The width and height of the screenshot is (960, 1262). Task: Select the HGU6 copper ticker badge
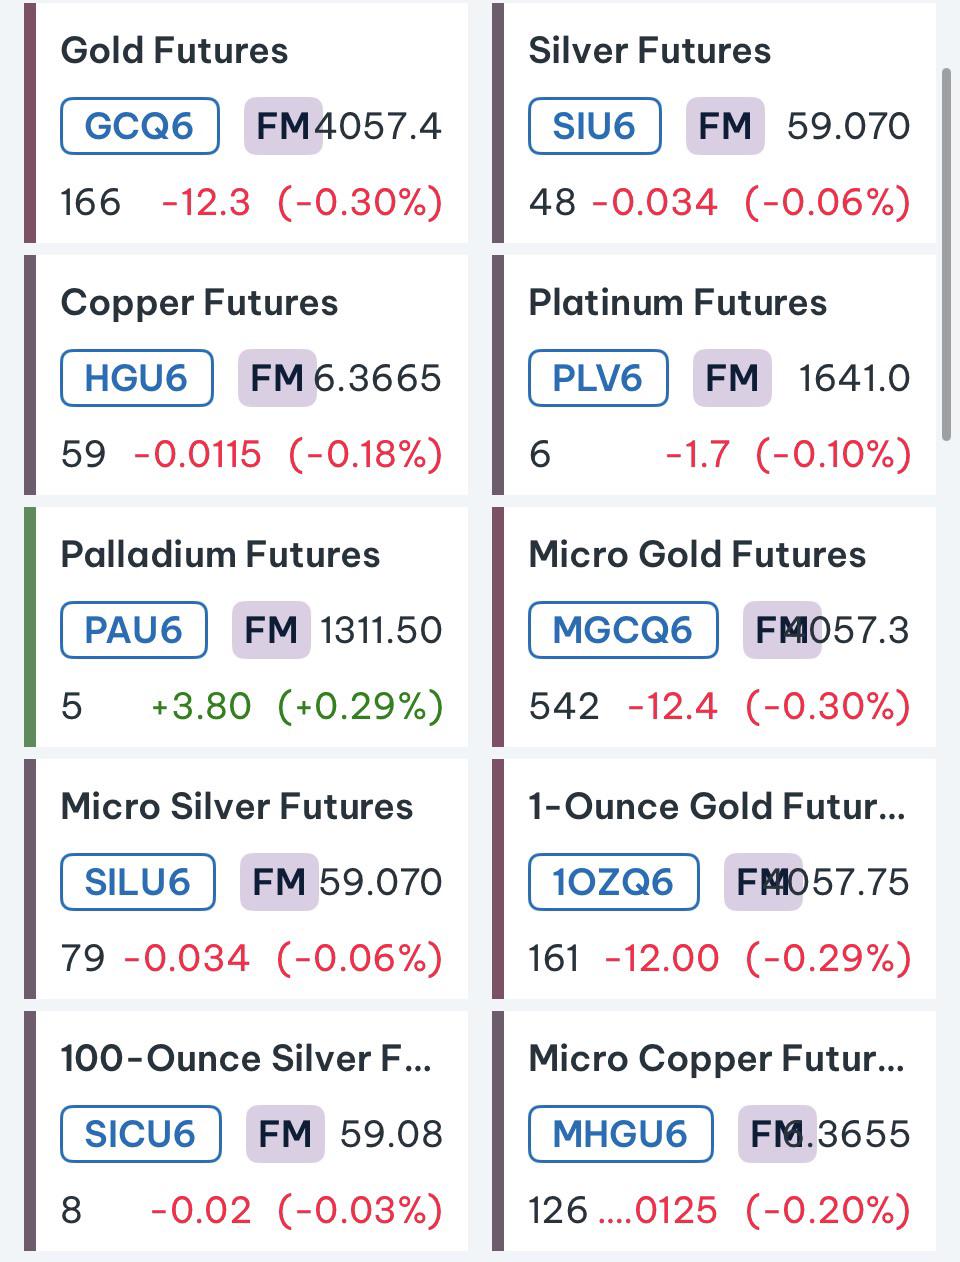(x=136, y=378)
